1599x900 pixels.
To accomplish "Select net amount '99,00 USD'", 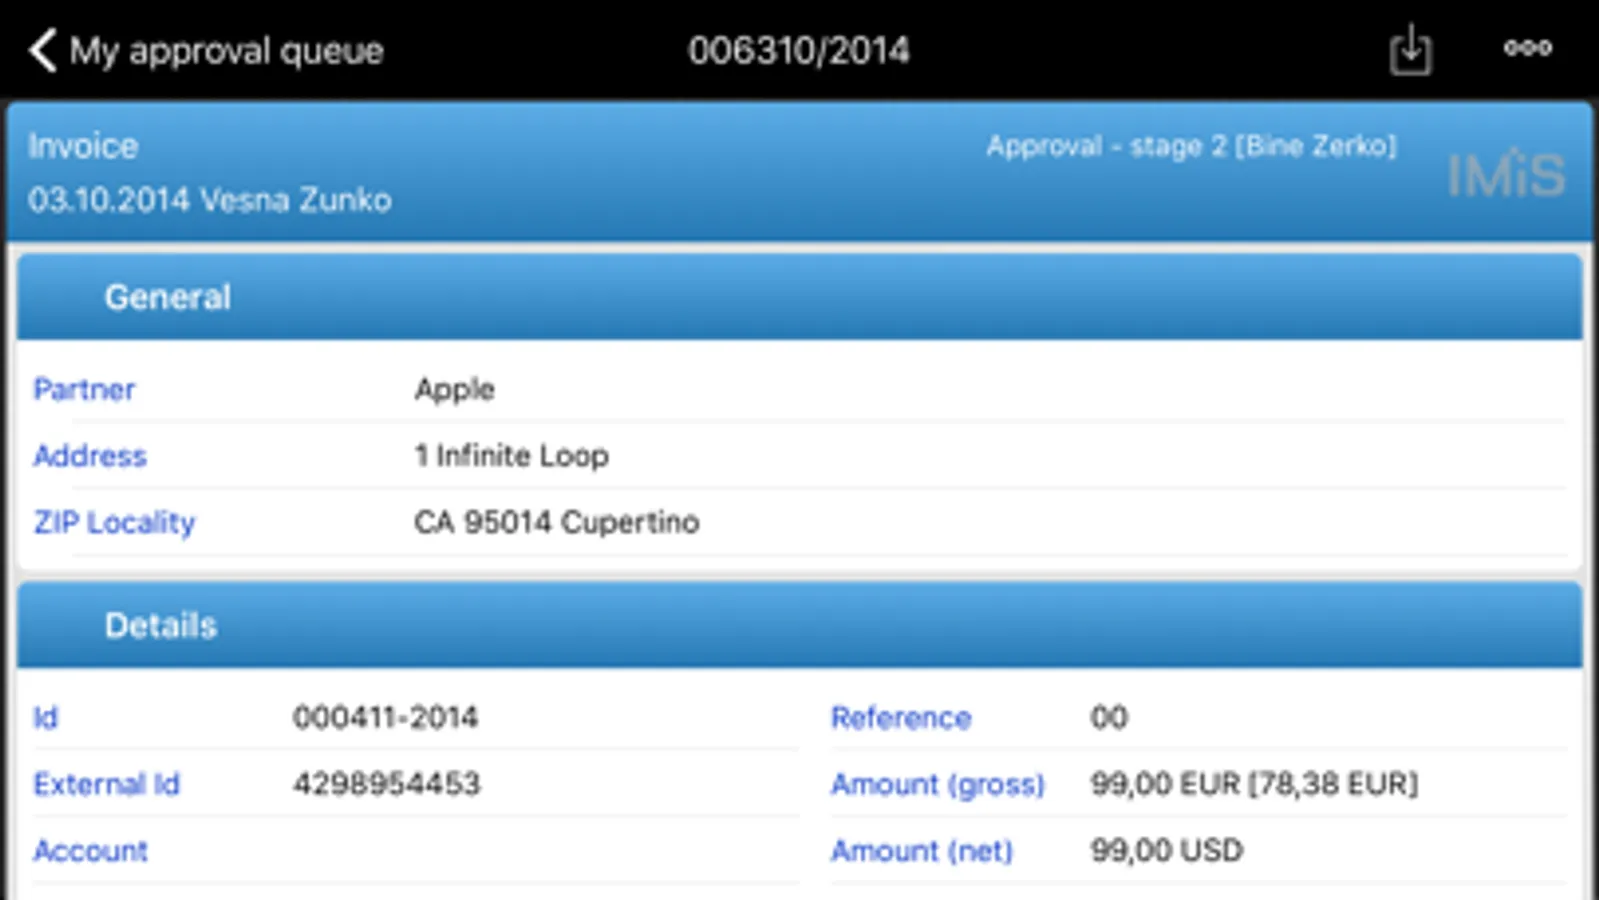I will point(1167,851).
